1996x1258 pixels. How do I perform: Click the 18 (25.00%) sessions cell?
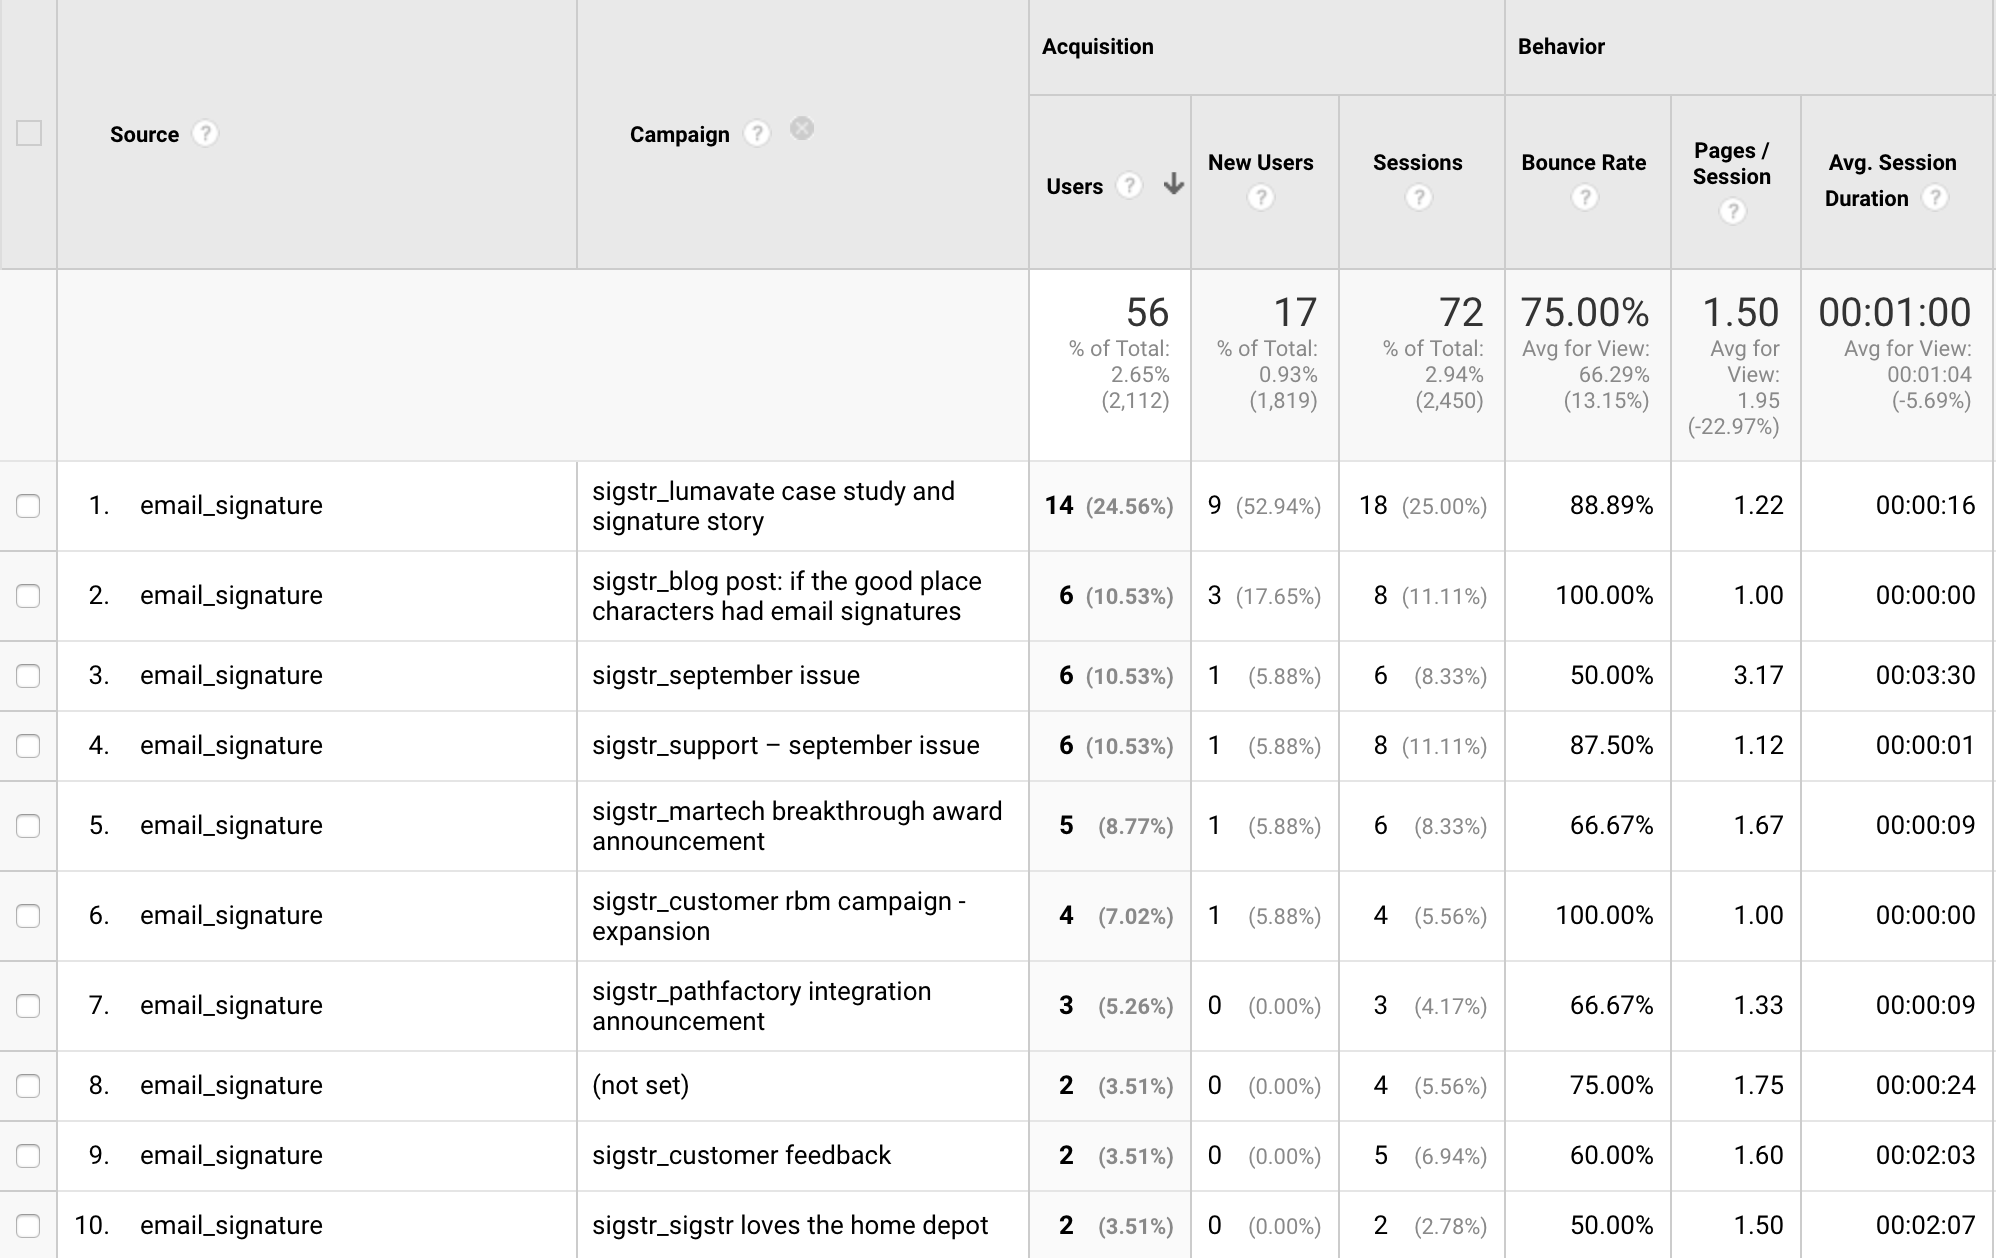pyautogui.click(x=1422, y=506)
